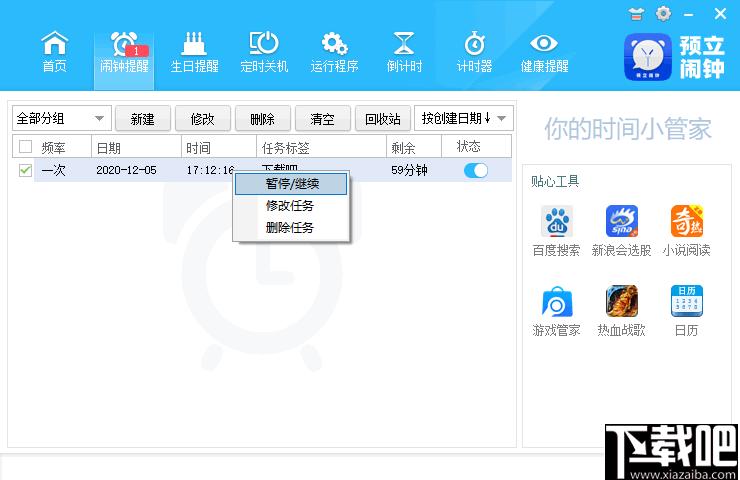Minimize the 预立闹钟 window
Viewport: 740px width, 480px height.
[x=690, y=15]
